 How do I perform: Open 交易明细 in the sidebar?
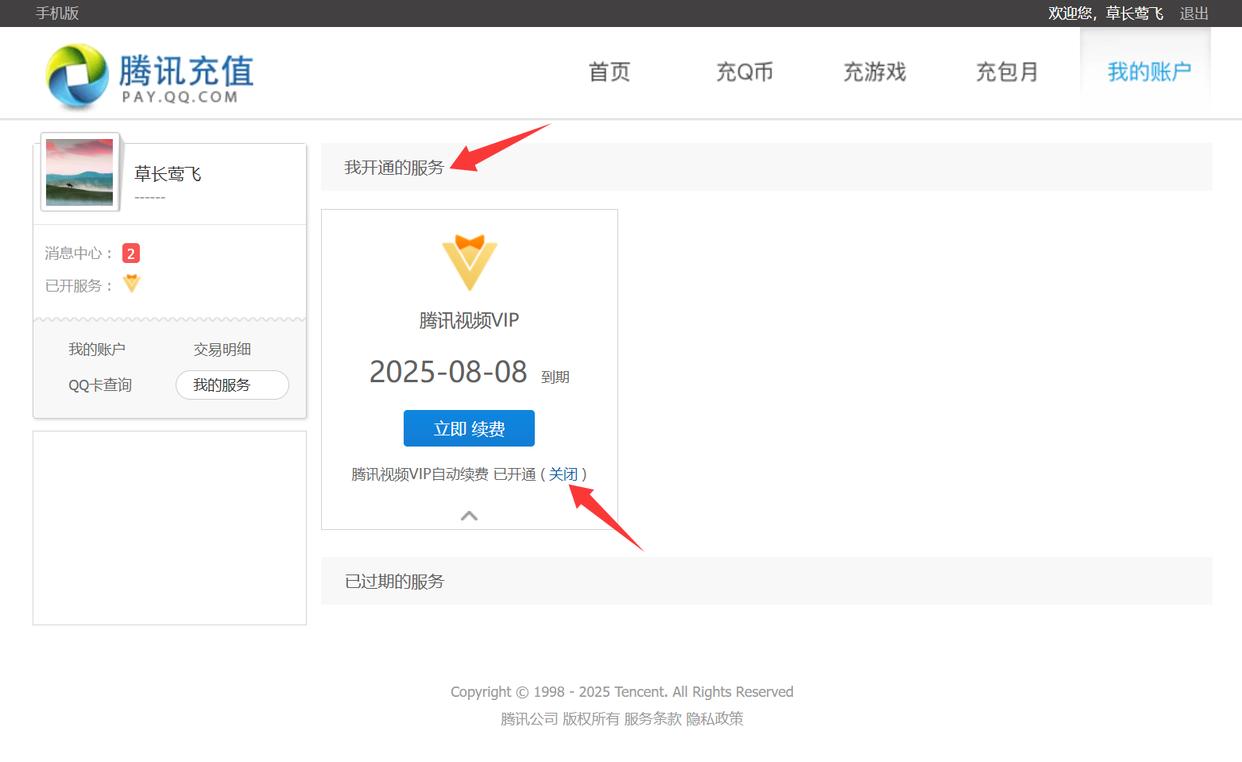coord(222,349)
